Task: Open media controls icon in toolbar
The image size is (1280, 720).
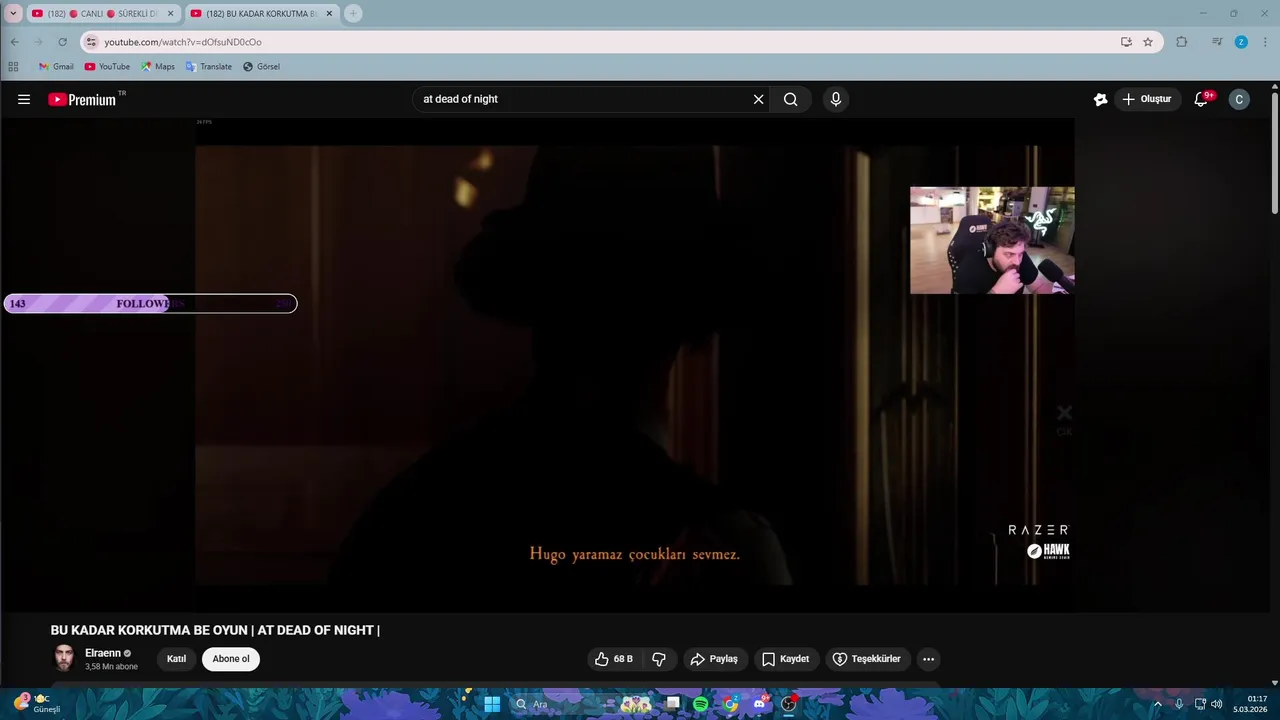Action: click(x=1217, y=42)
